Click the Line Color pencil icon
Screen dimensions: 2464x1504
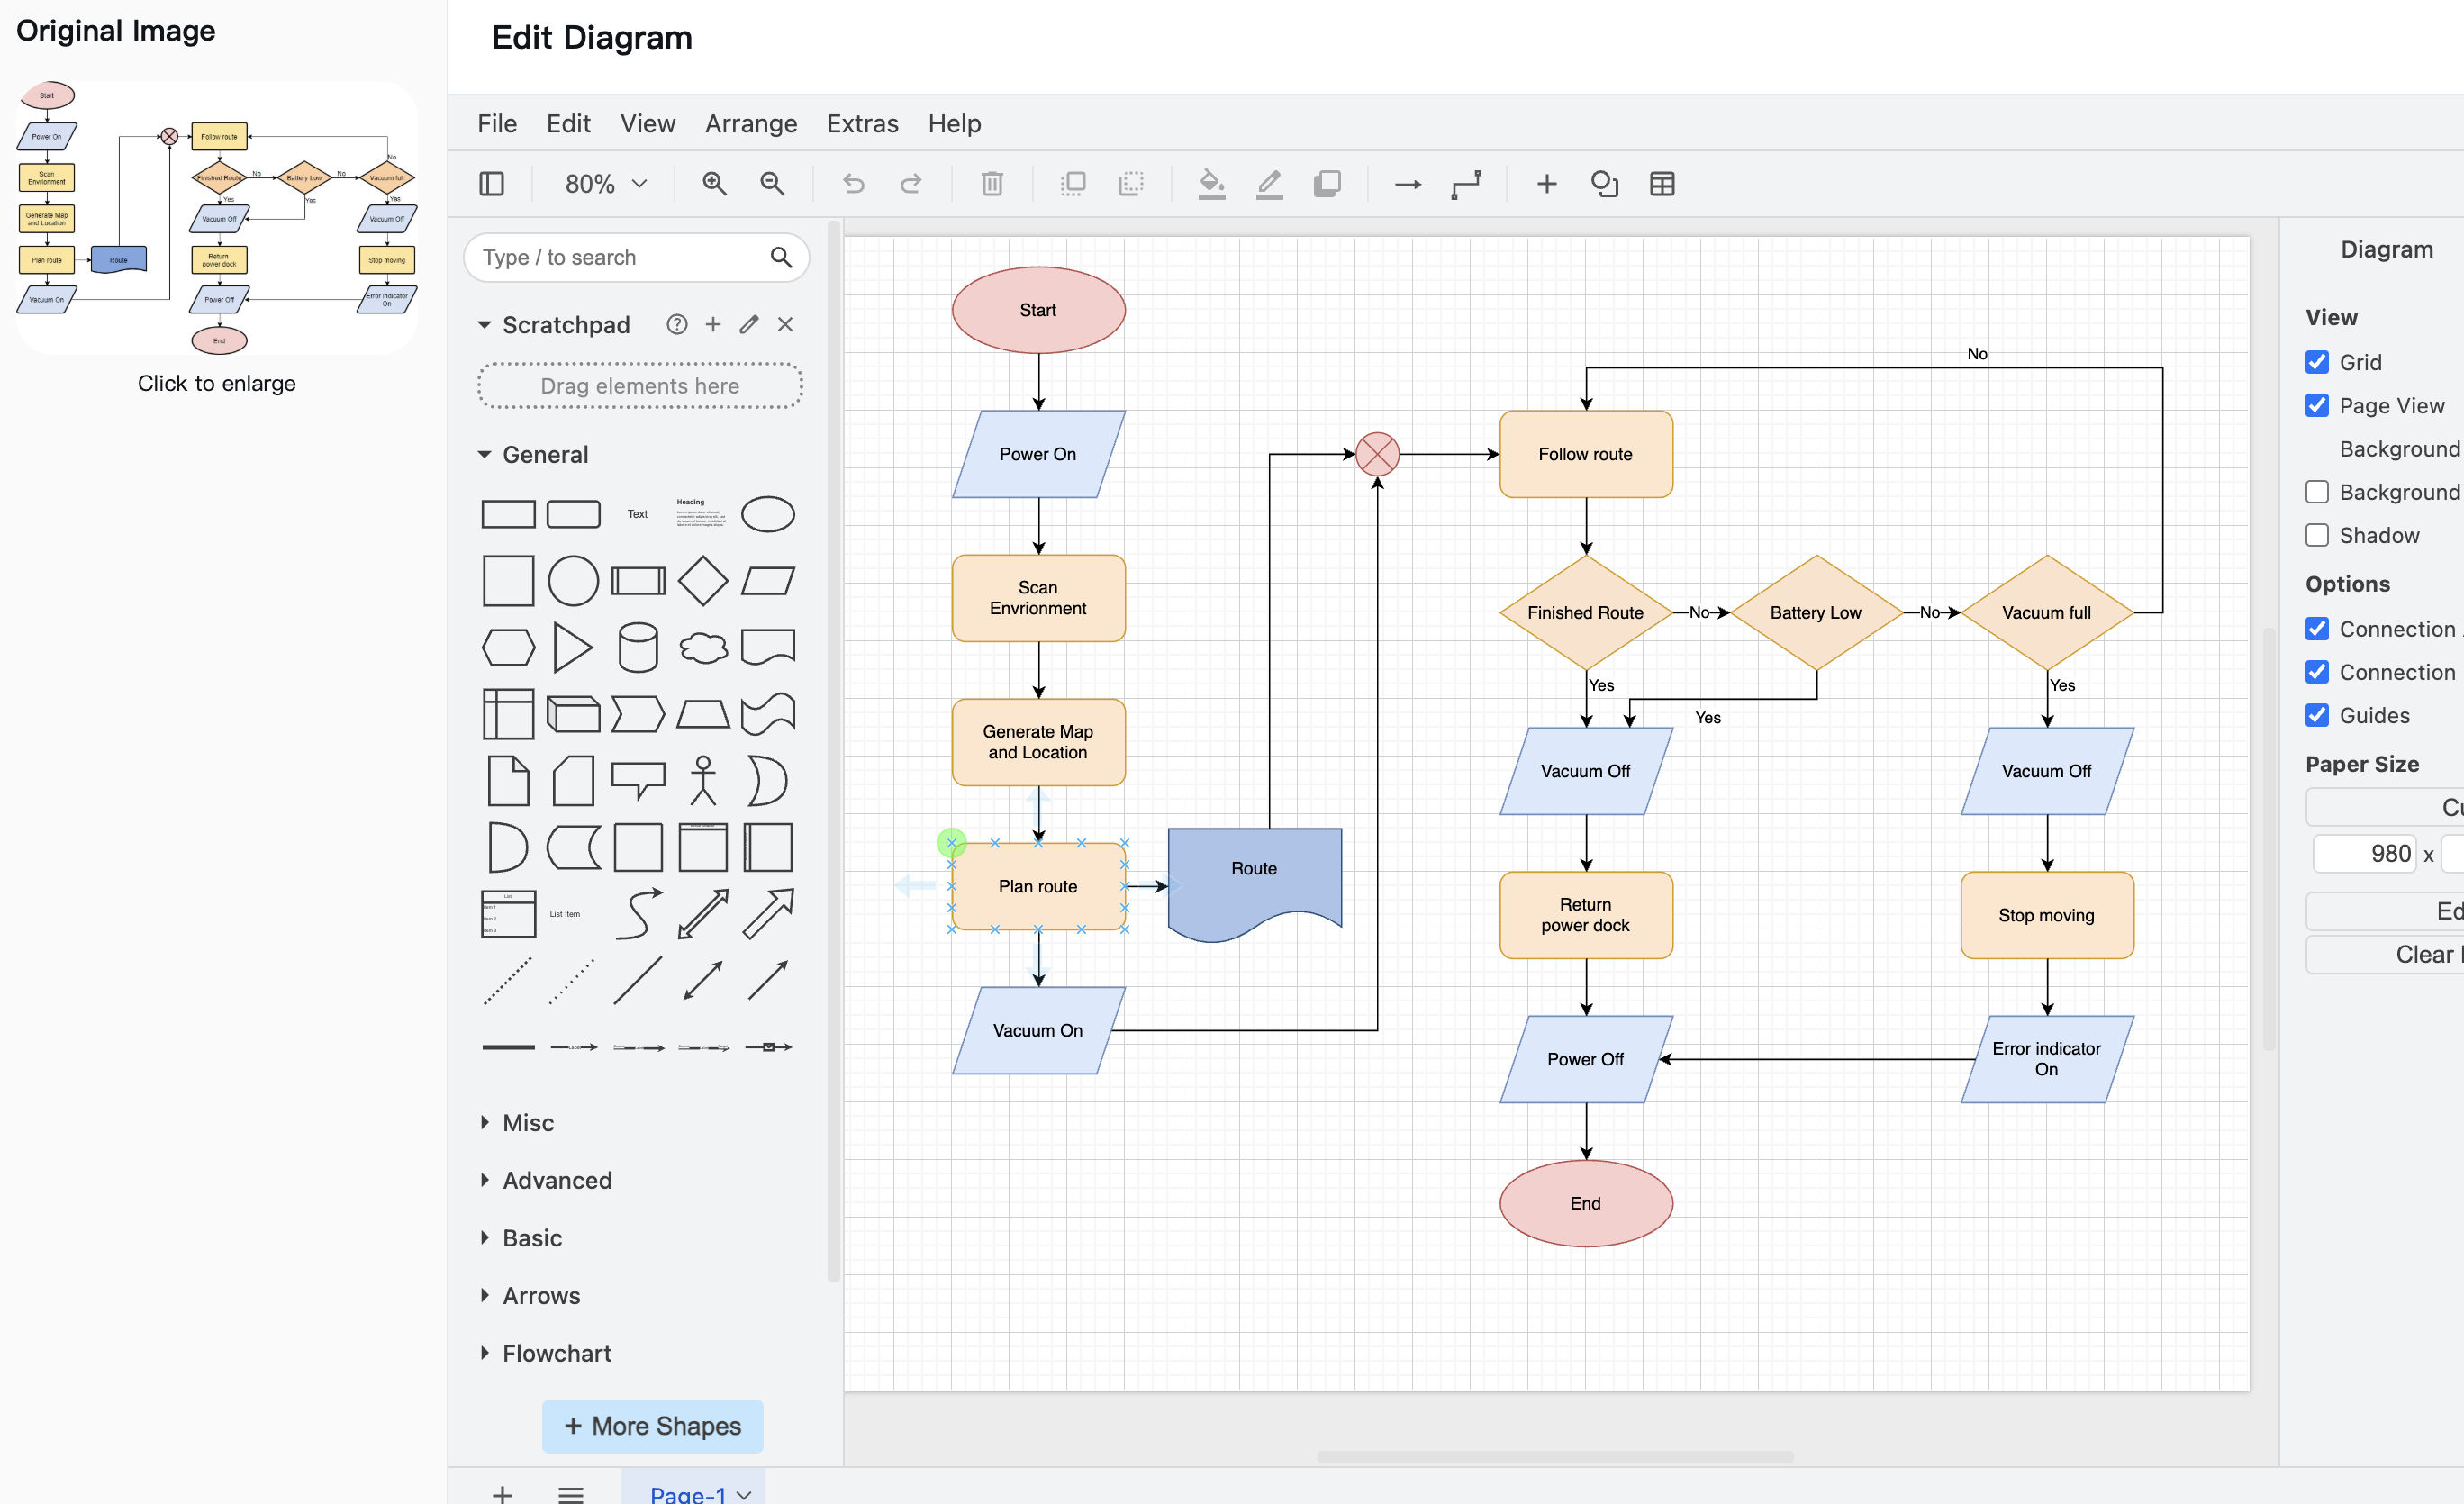1269,184
